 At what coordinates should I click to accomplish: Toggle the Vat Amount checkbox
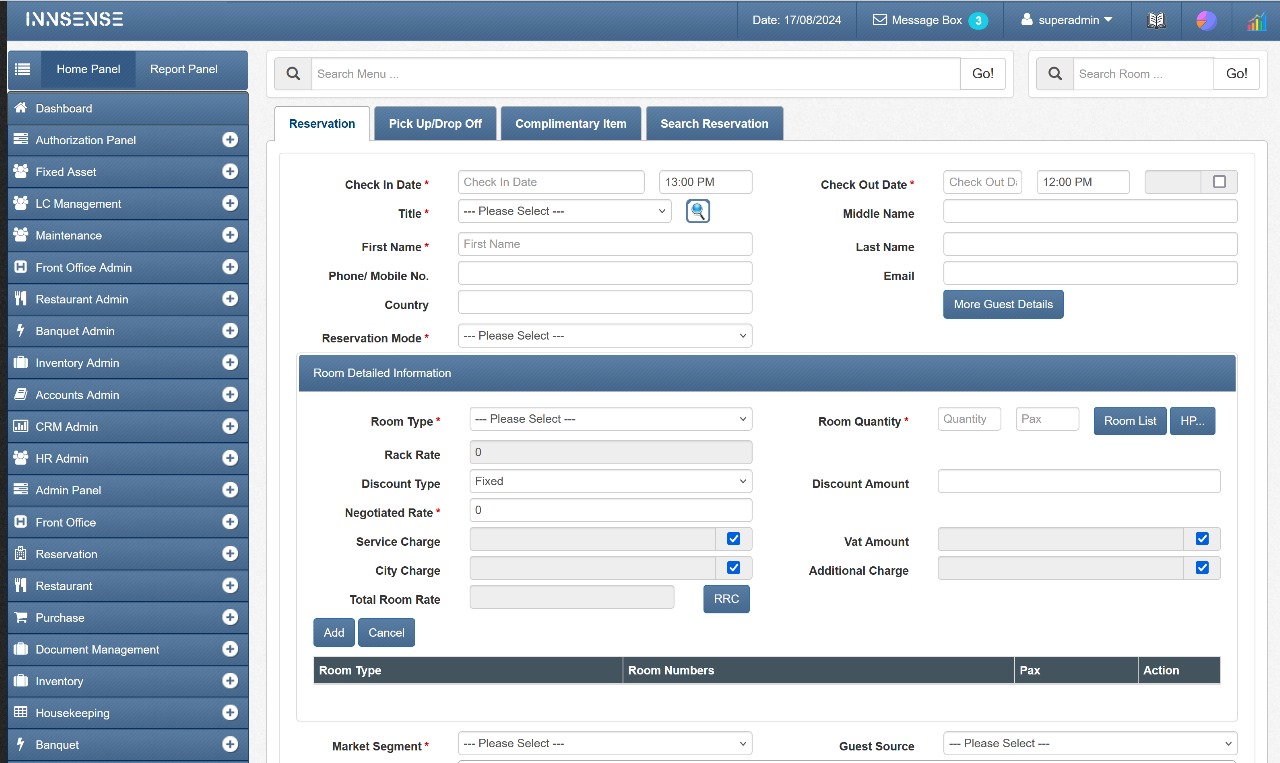pos(1202,539)
